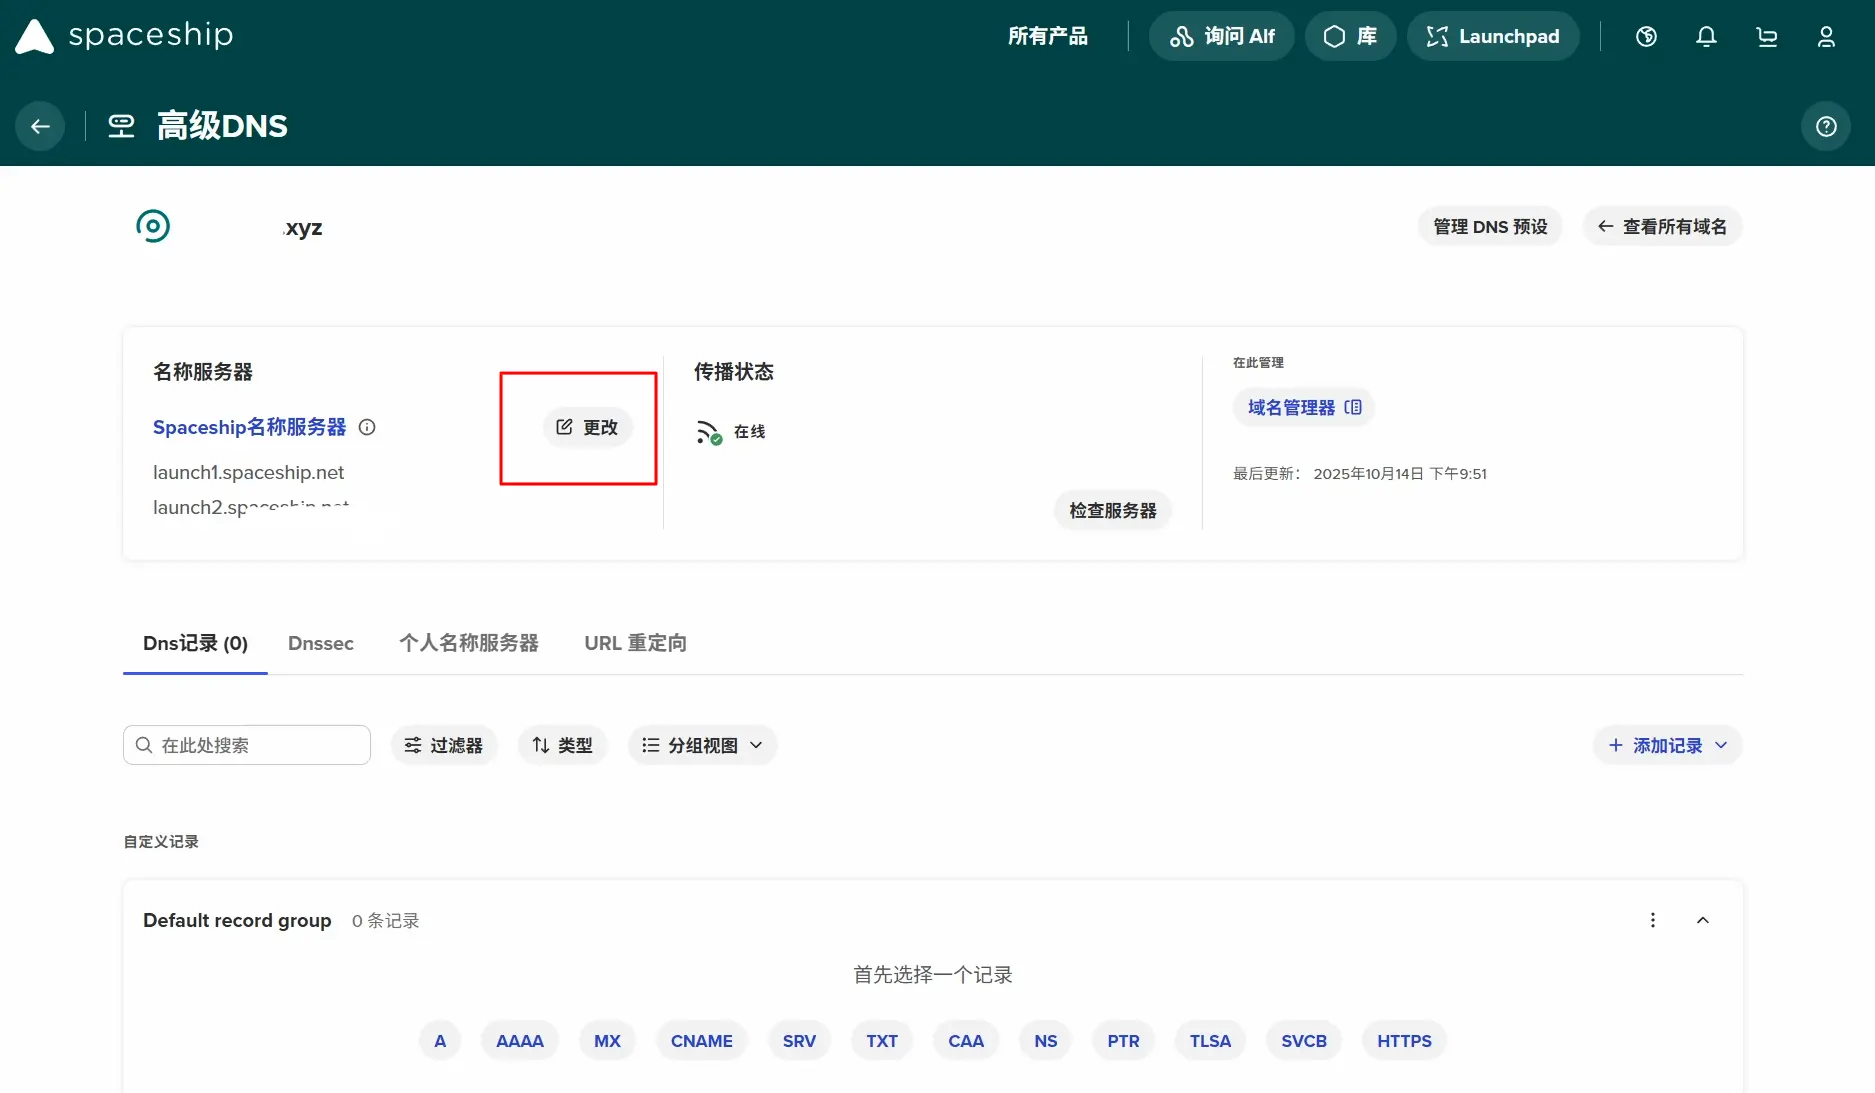The height and width of the screenshot is (1093, 1875).
Task: Choose the TXT record type
Action: coord(882,1041)
